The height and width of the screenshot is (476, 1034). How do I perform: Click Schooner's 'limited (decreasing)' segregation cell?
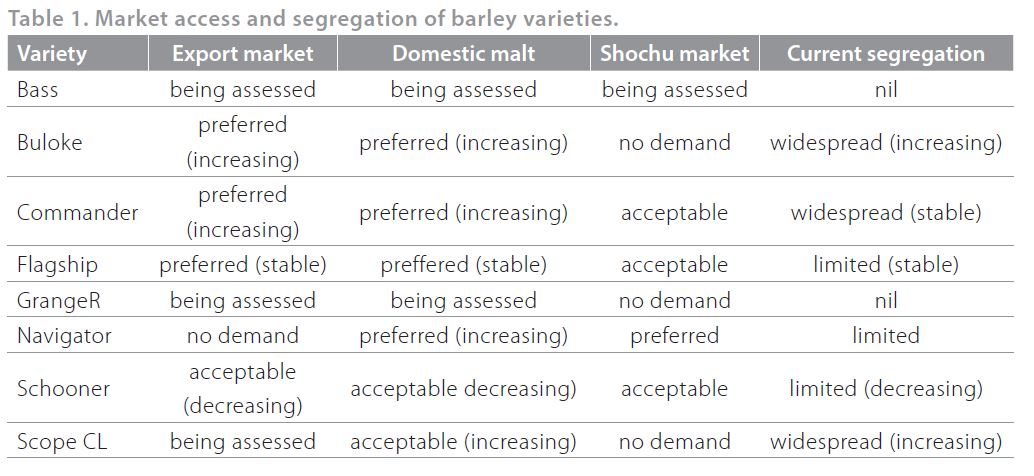pyautogui.click(x=885, y=388)
